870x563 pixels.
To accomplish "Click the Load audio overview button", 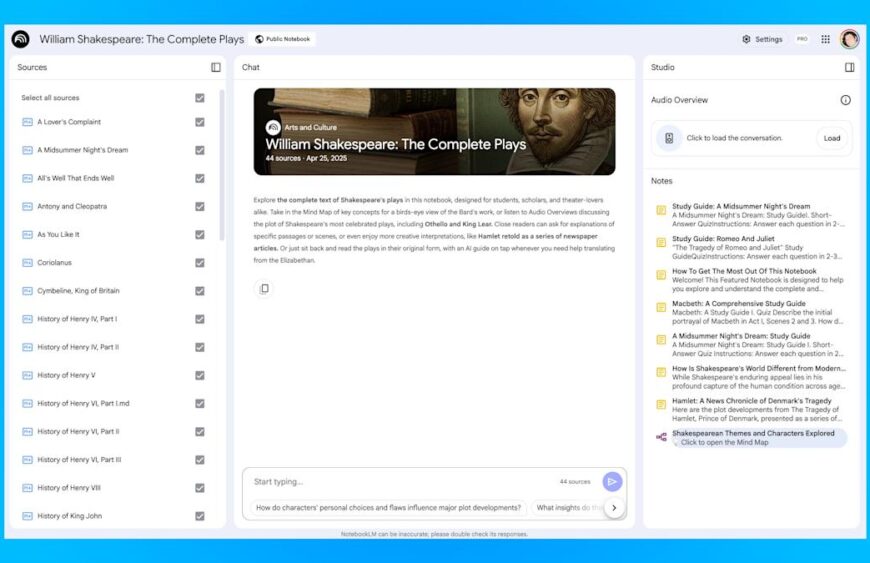I will pos(832,138).
